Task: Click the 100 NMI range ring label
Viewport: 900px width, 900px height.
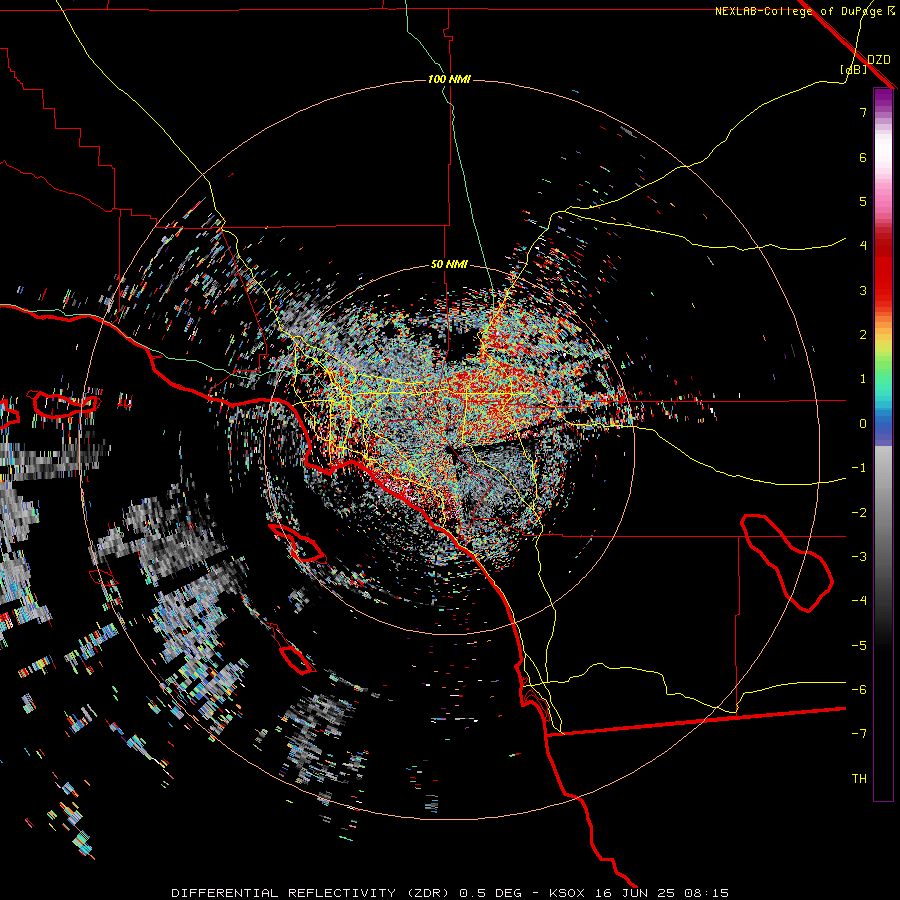Action: pyautogui.click(x=449, y=79)
